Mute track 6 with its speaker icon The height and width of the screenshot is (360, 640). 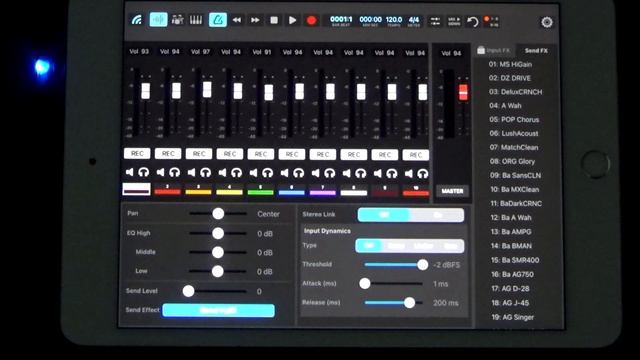(284, 173)
